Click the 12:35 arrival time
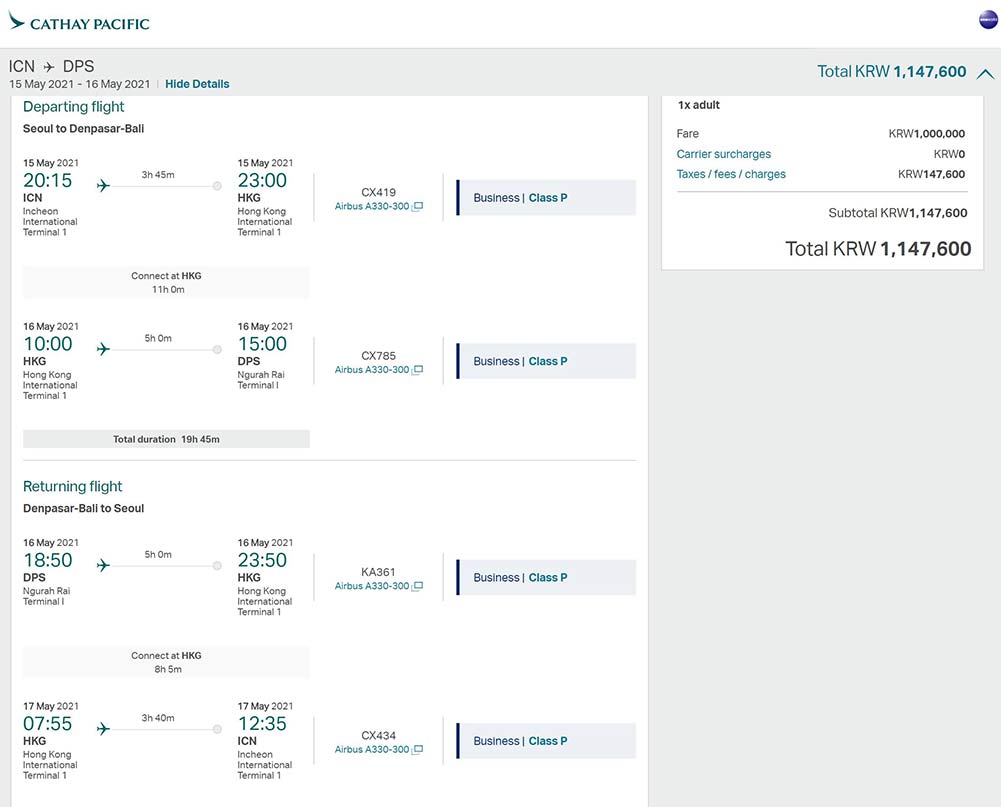 262,724
